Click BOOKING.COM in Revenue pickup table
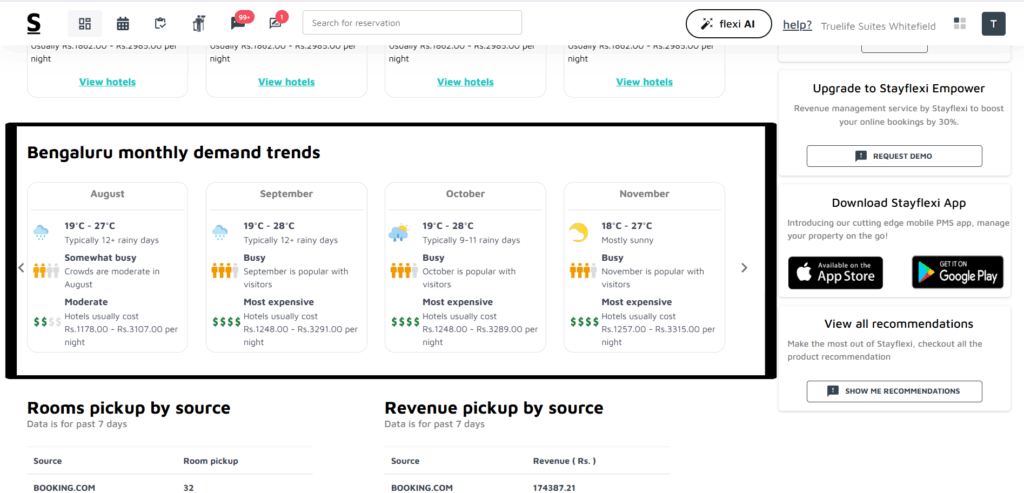This screenshot has height=493, width=1024. [x=422, y=487]
